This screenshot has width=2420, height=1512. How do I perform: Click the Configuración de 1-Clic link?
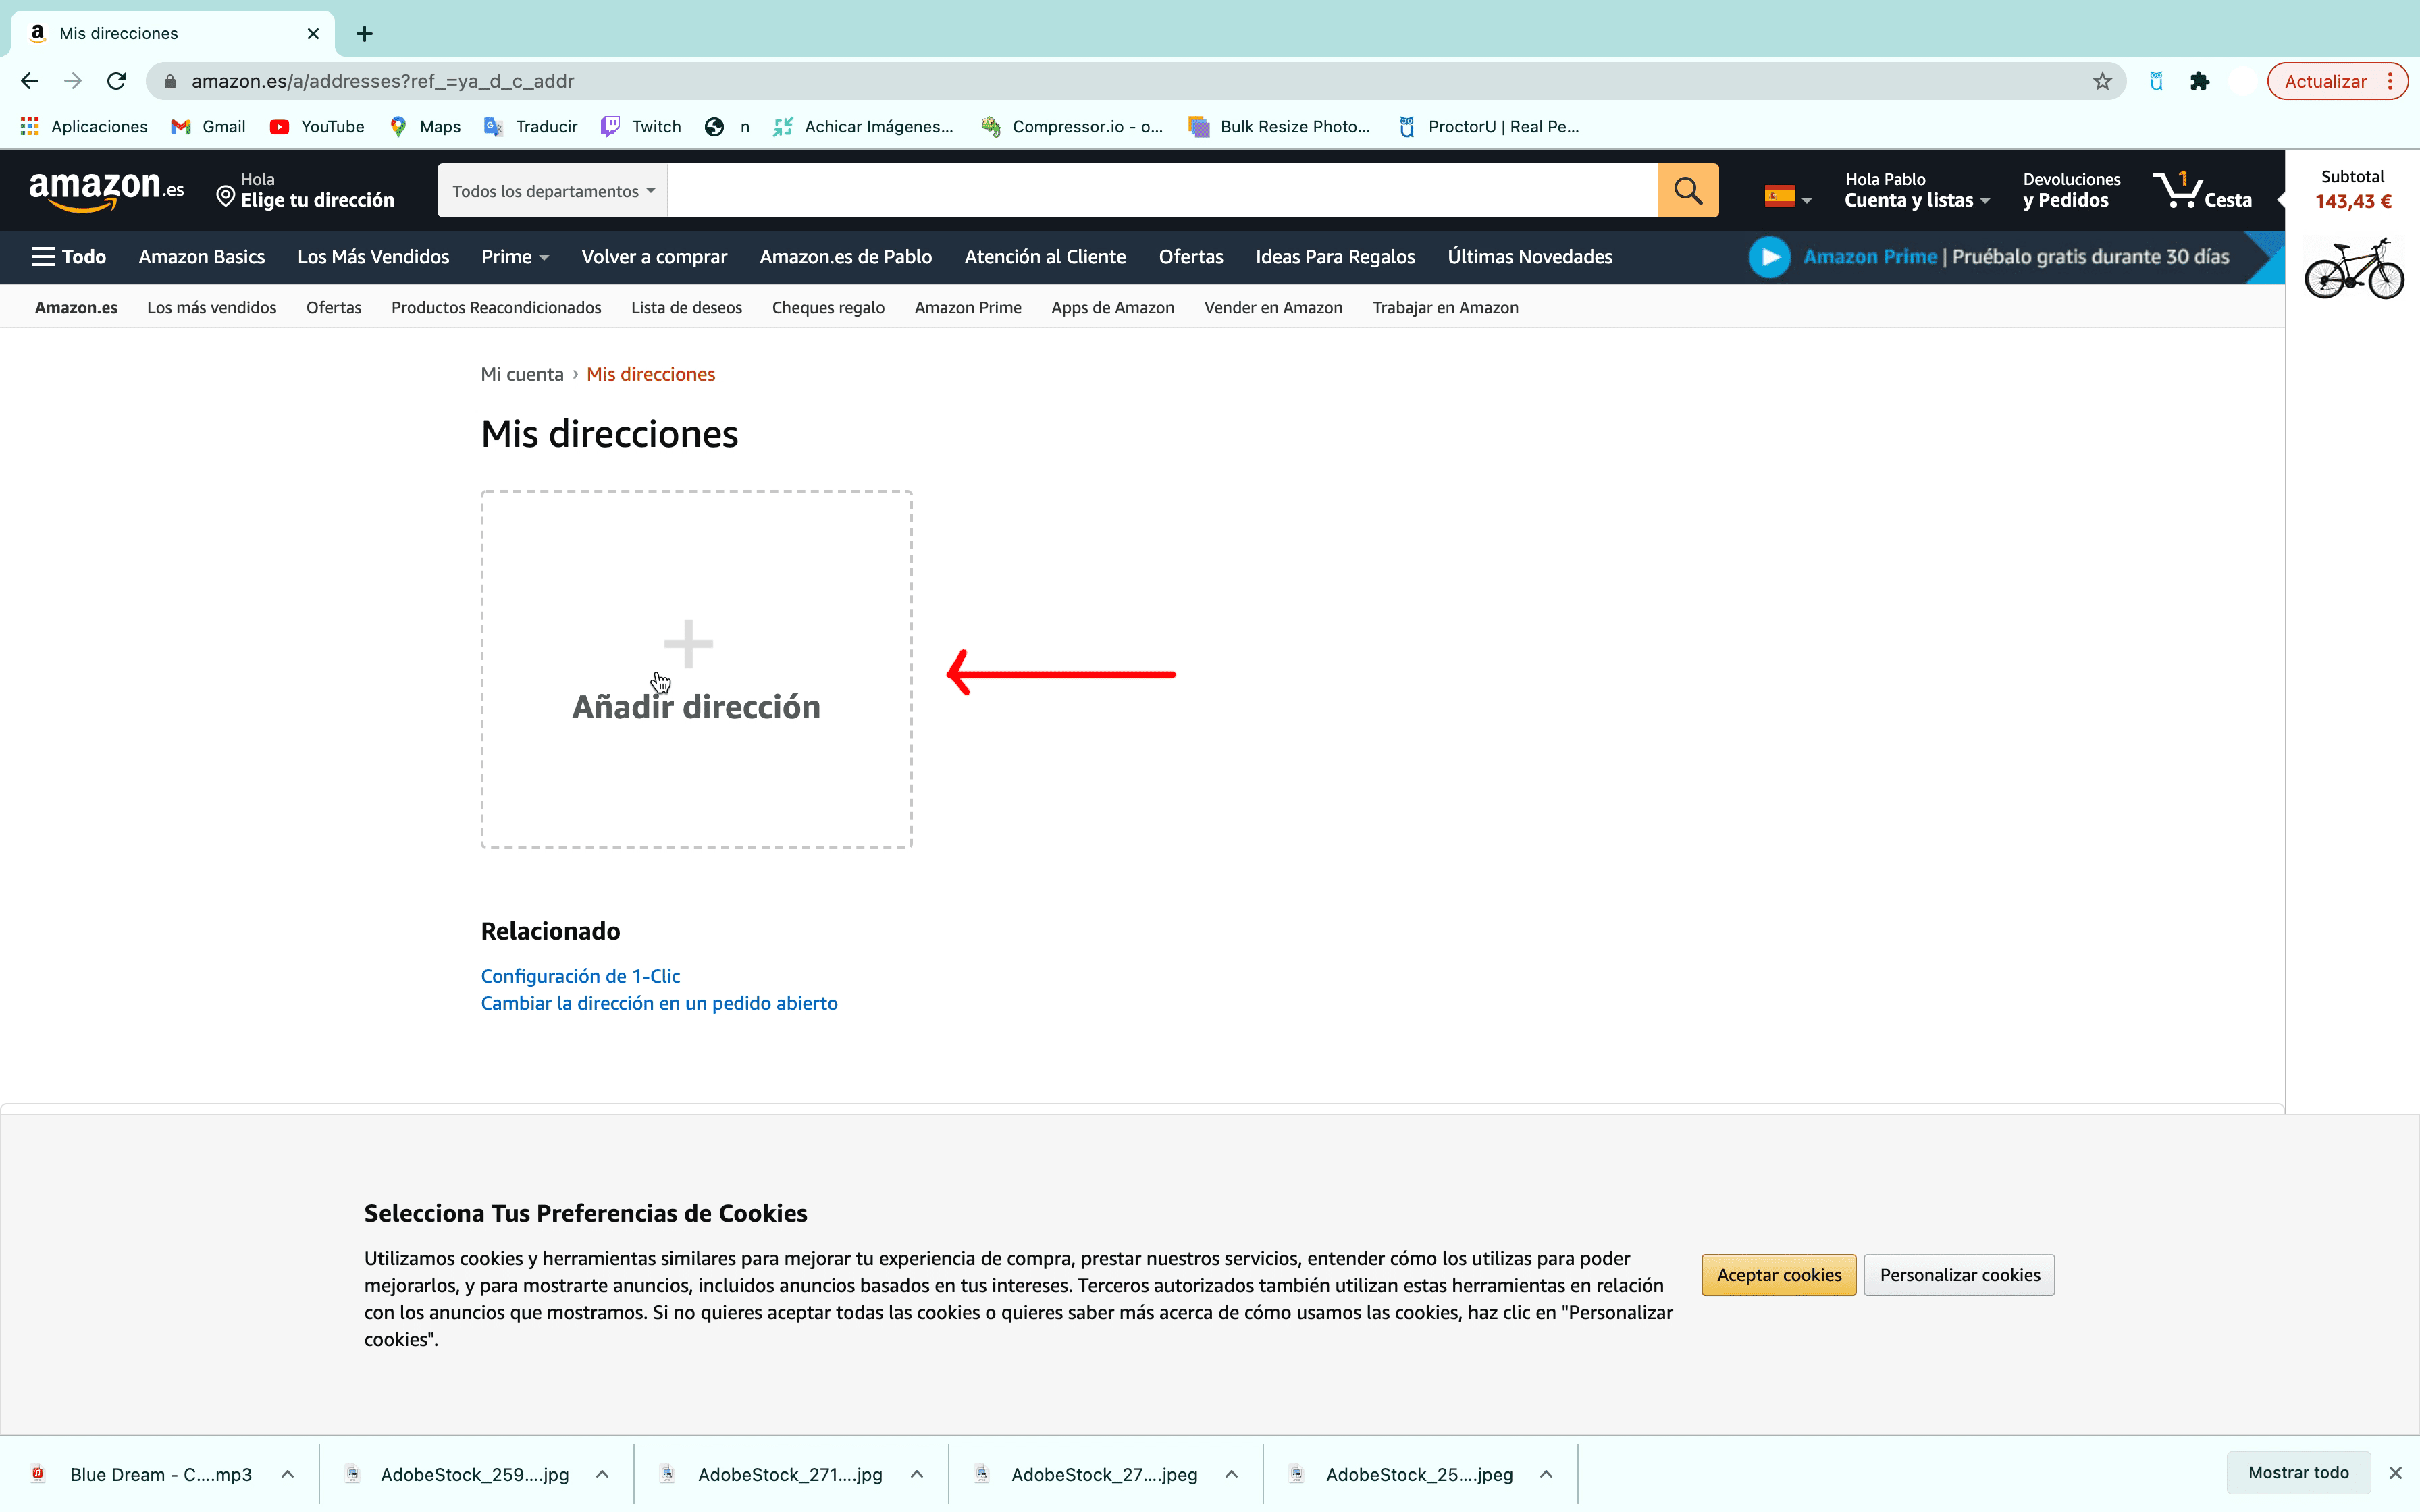(580, 975)
